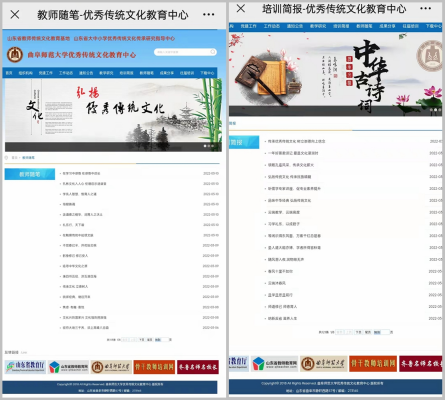Image resolution: width=445 pixels, height=400 pixels.
Task: Click the 教师随笔 sidebar section tab
Action: (x=30, y=174)
